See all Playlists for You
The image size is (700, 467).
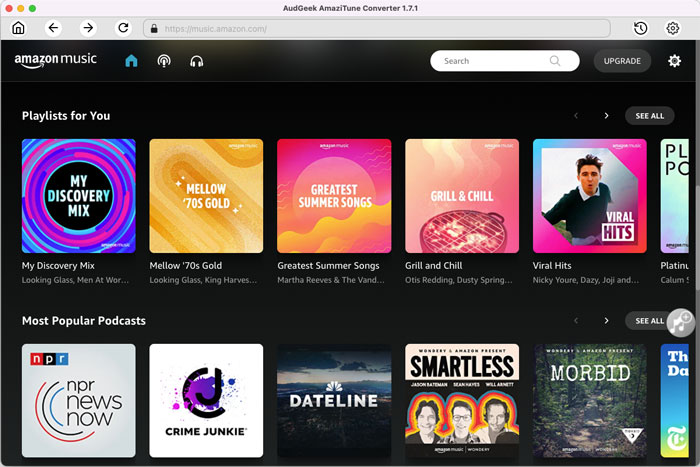[x=649, y=116]
